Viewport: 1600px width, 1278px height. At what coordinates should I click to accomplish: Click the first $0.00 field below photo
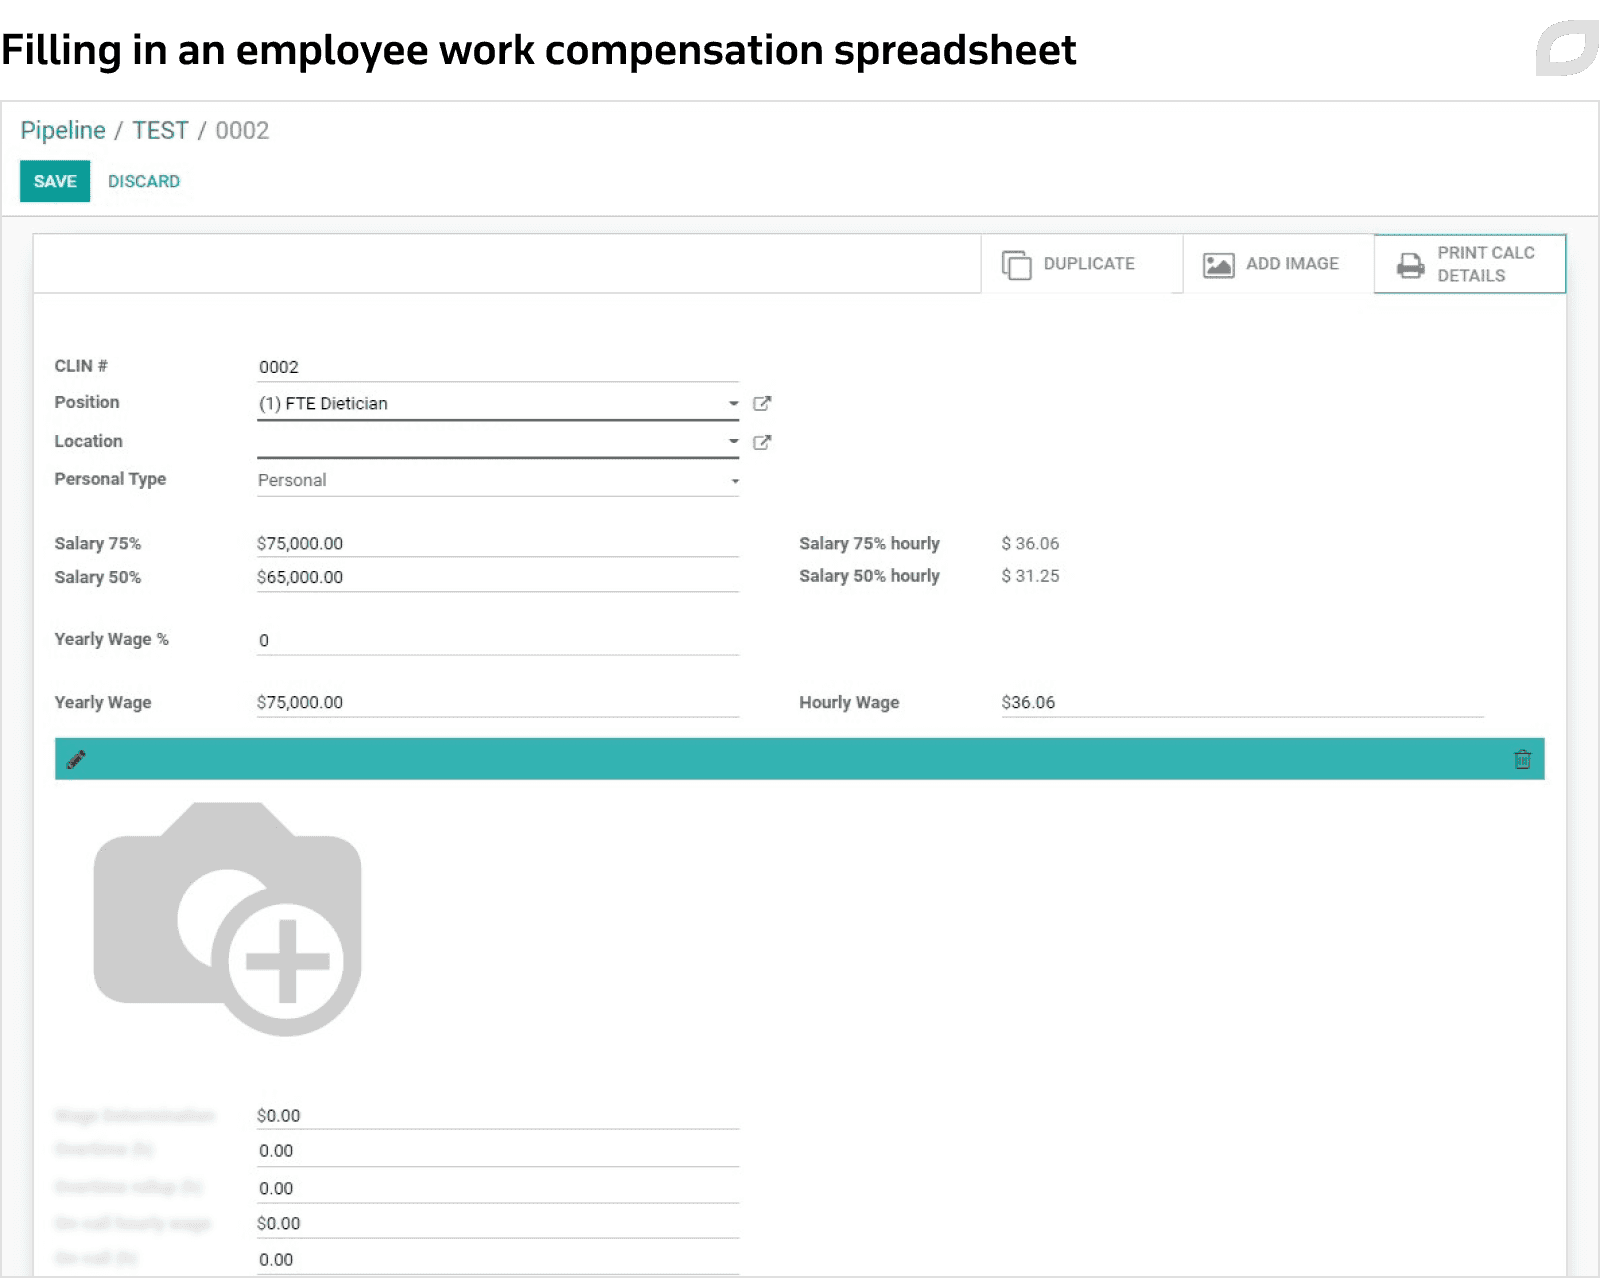(498, 1115)
